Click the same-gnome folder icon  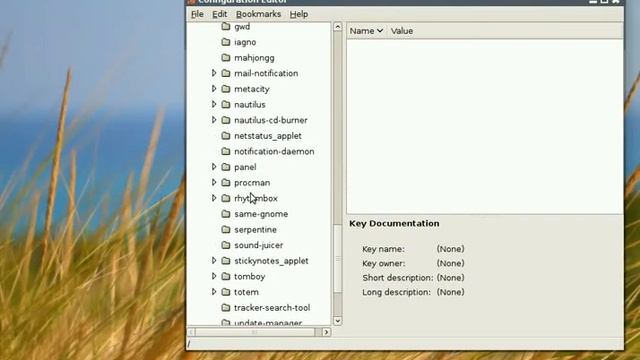226,213
